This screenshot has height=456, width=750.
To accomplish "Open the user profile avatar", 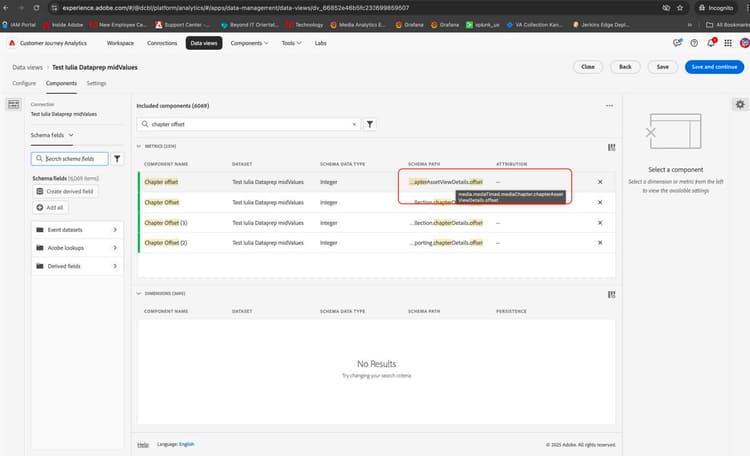I will coord(745,43).
